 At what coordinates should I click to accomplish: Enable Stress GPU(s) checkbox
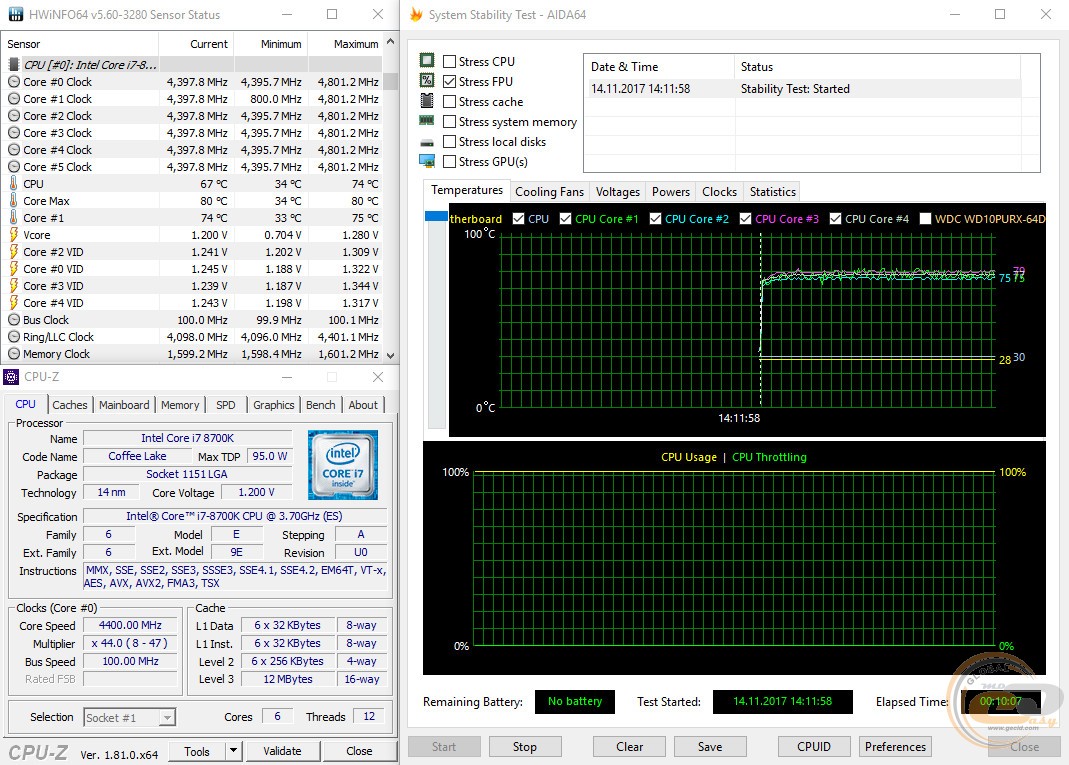tap(449, 162)
